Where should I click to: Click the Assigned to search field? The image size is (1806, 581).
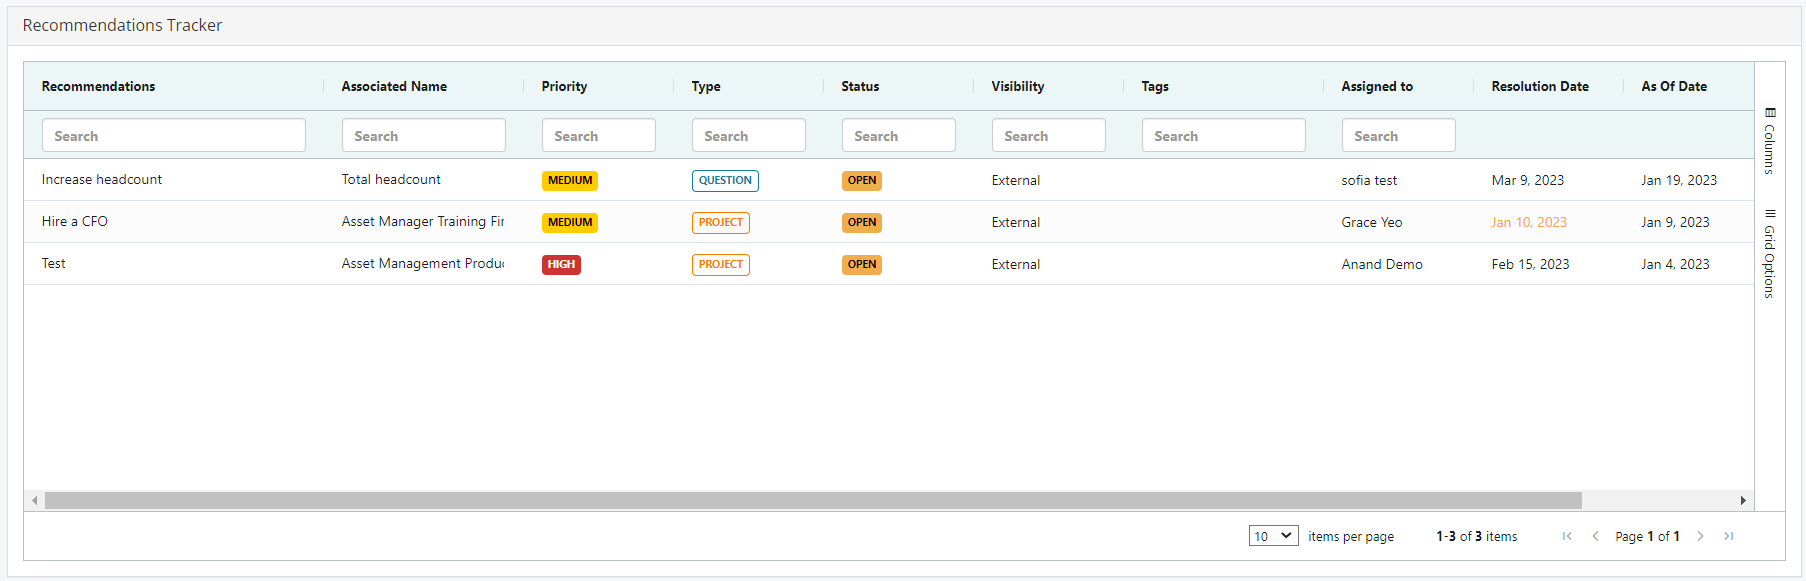(1398, 135)
